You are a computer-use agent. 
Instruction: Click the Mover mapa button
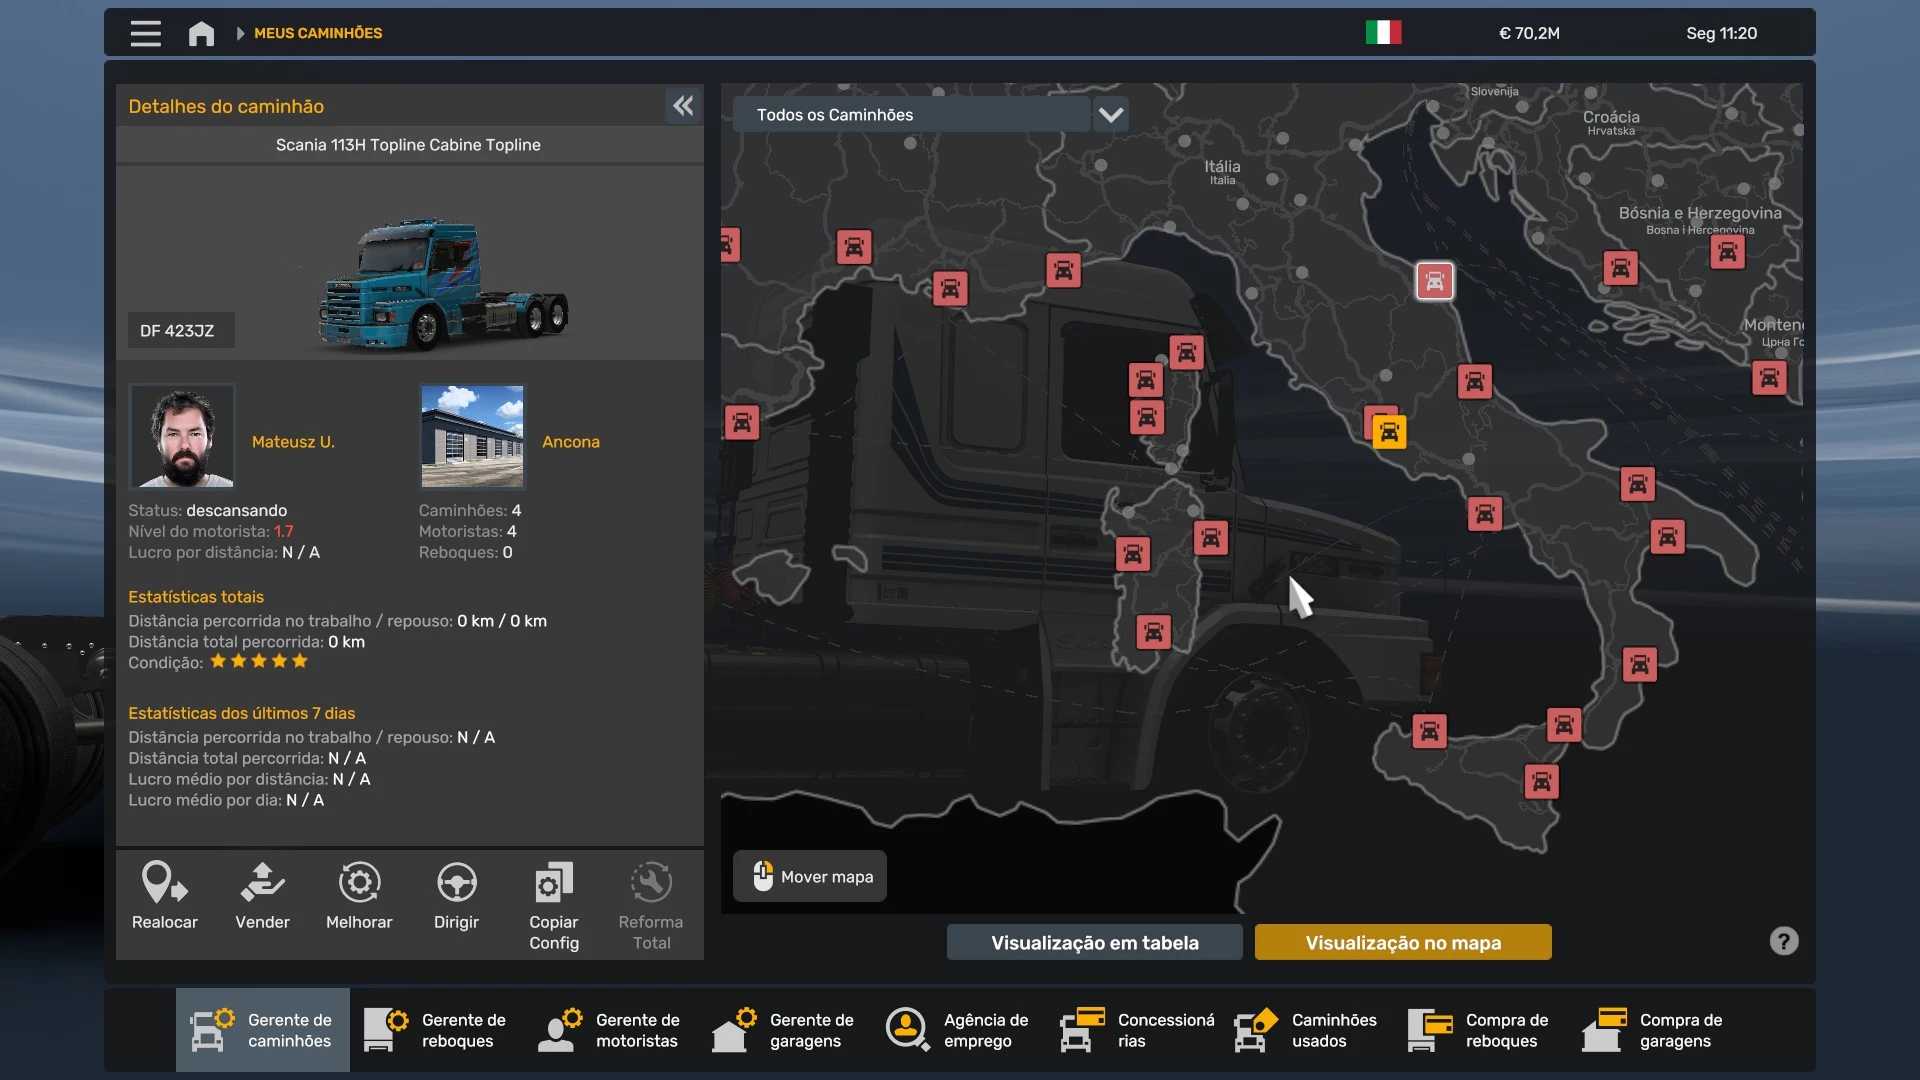810,876
